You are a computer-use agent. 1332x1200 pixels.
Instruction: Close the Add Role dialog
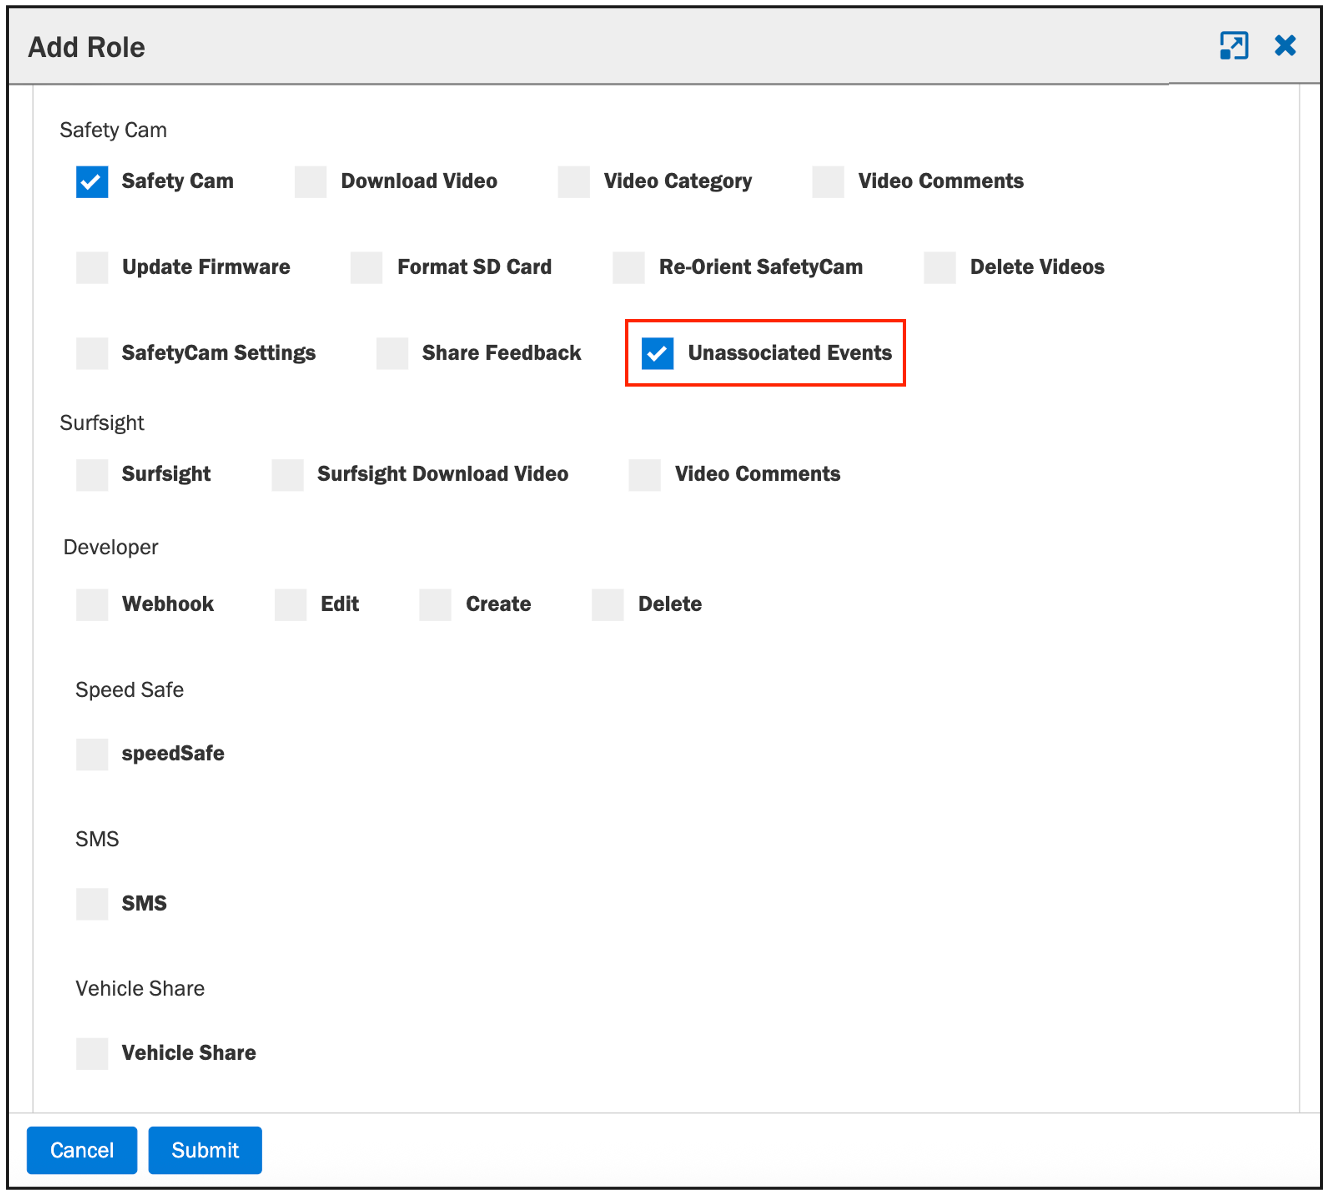[1285, 45]
